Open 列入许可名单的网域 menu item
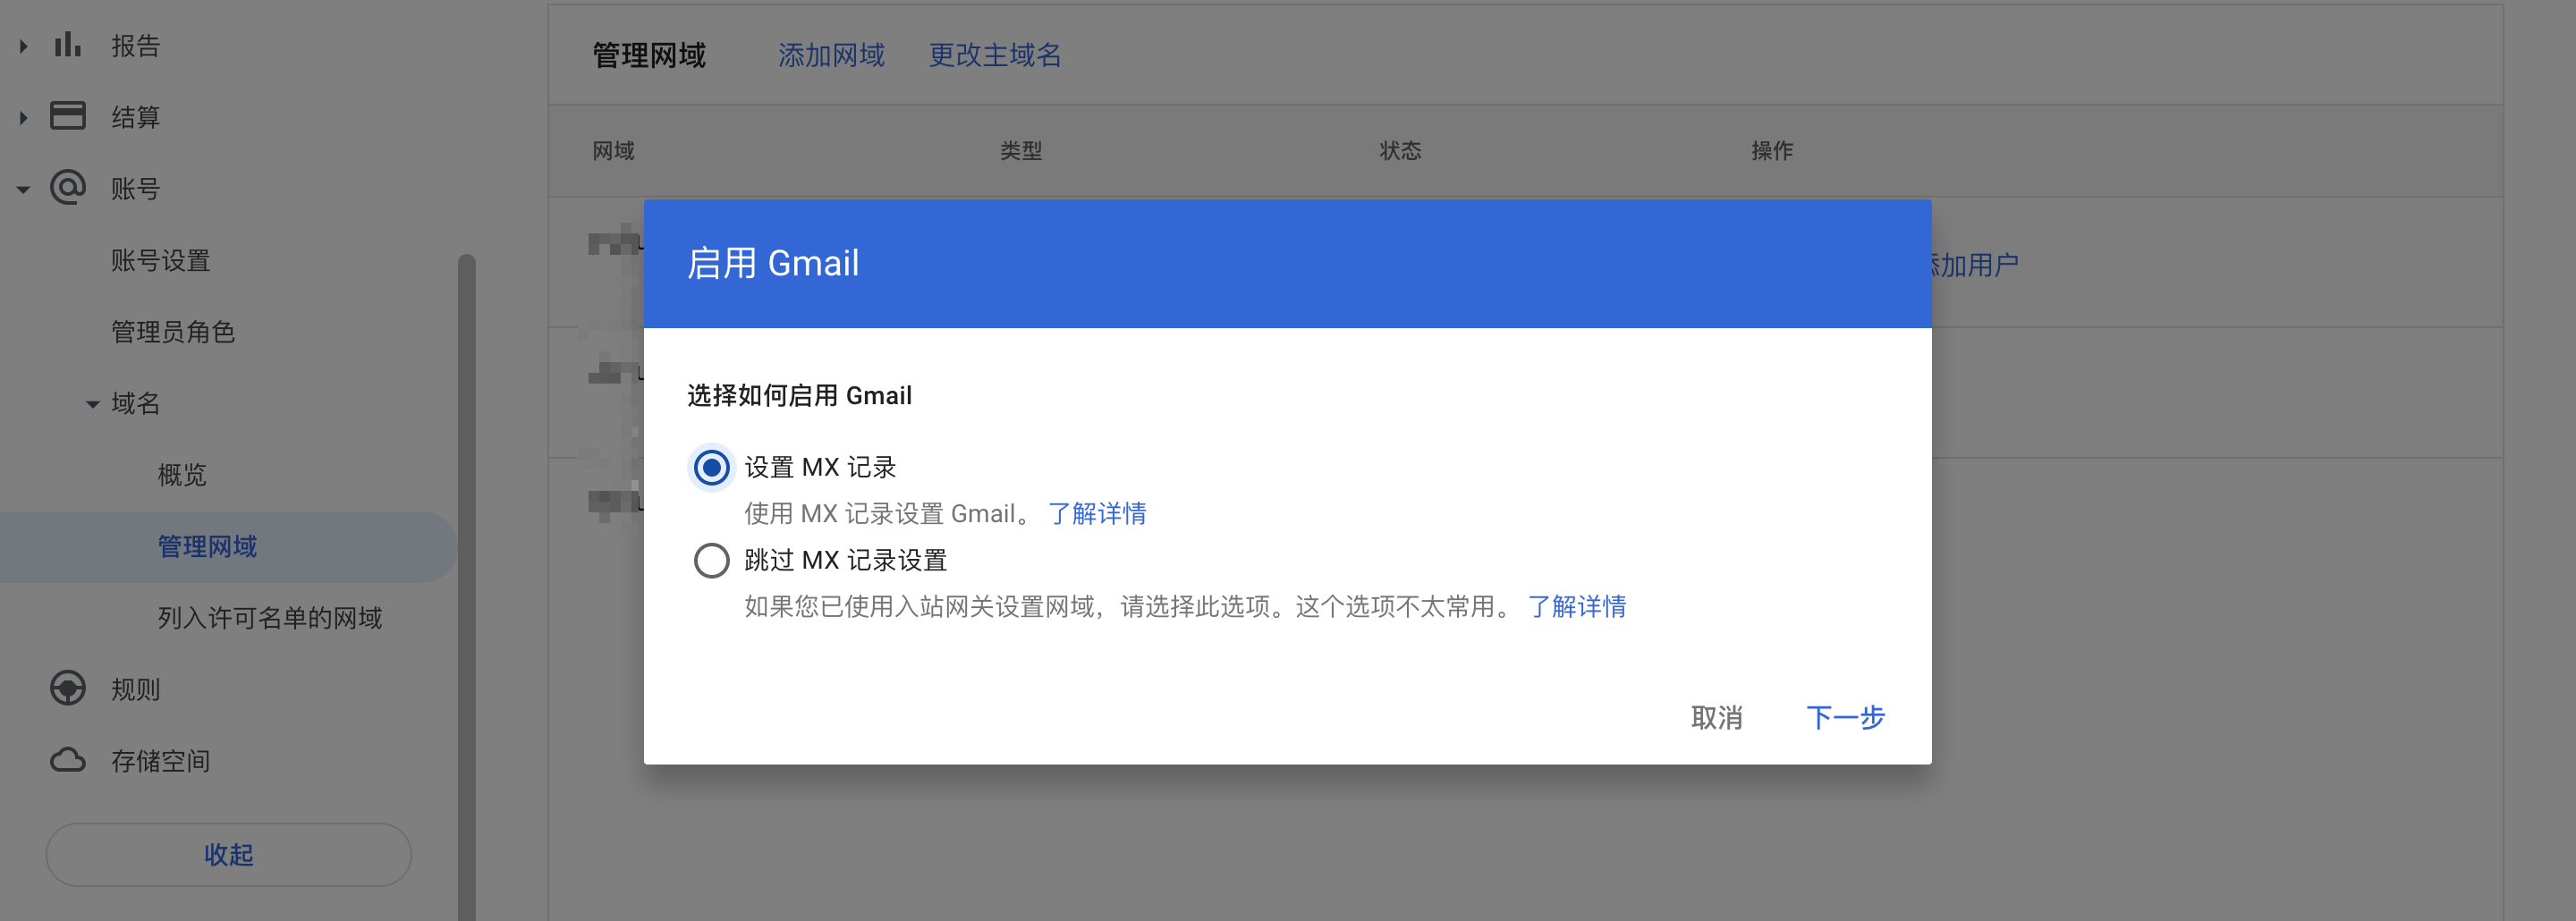This screenshot has height=921, width=2576. coord(270,618)
